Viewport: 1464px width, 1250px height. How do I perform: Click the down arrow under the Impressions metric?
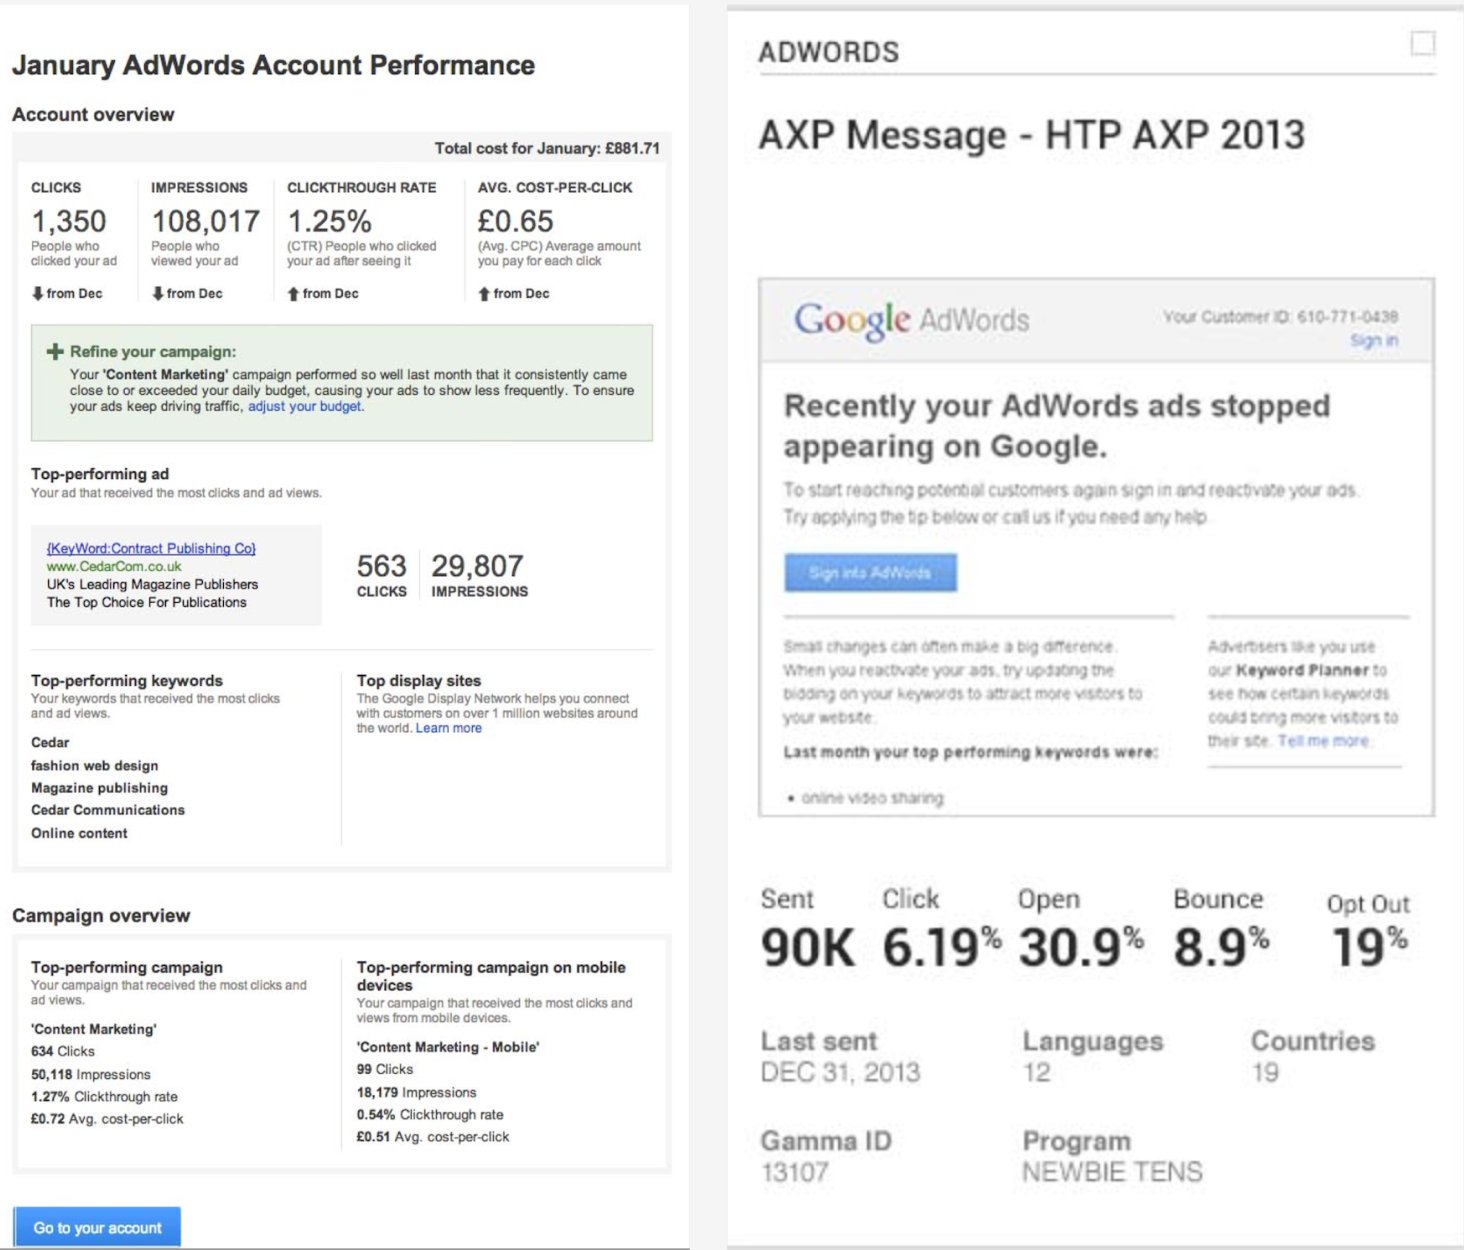(x=158, y=293)
